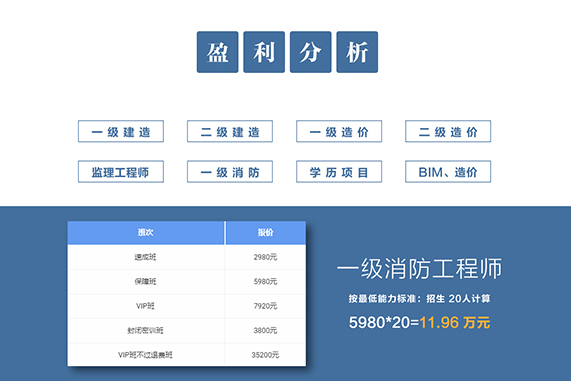
Task: Click the 7920元 price cell
Action: pyautogui.click(x=265, y=306)
